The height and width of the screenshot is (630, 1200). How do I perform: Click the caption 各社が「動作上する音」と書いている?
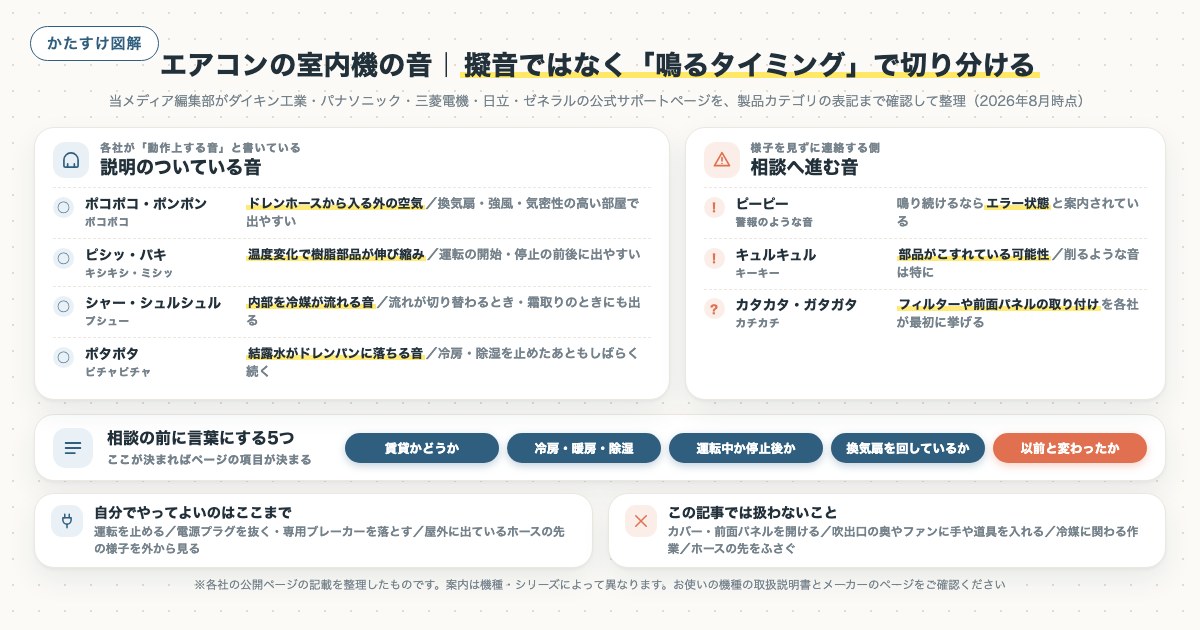click(x=200, y=147)
